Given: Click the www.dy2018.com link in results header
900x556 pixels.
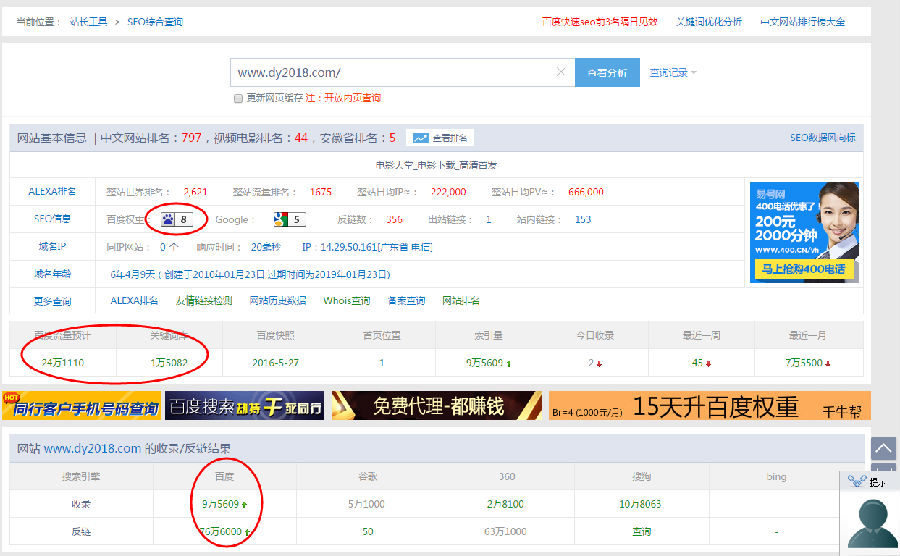Looking at the screenshot, I should pyautogui.click(x=92, y=449).
